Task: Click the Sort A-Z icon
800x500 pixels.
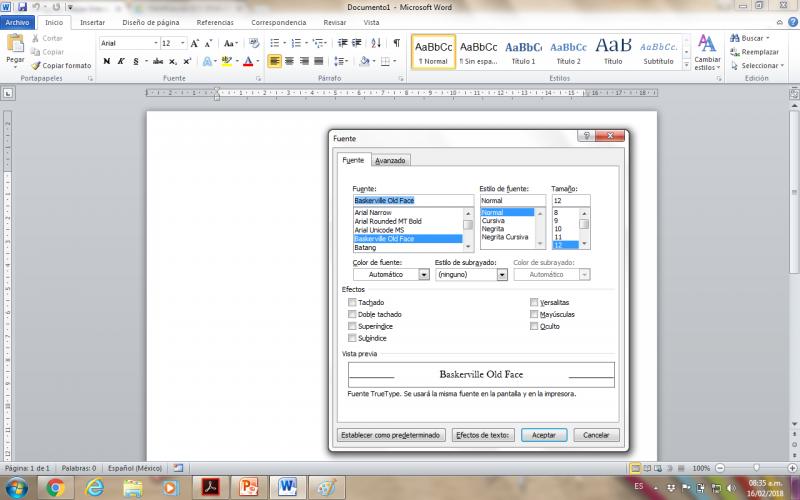Action: [x=376, y=43]
